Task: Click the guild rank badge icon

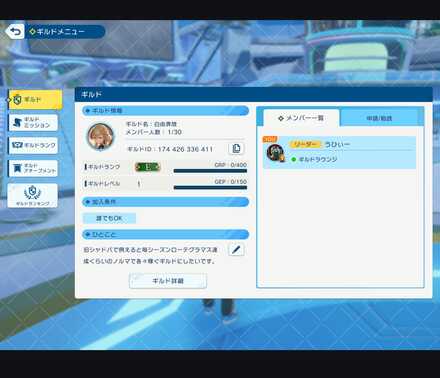Action: point(147,167)
